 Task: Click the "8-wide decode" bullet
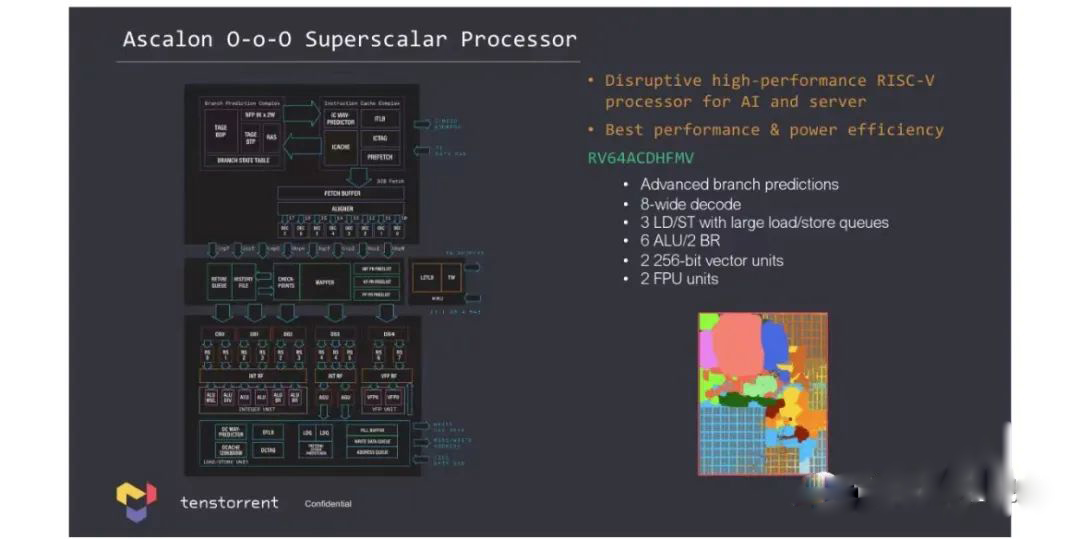(690, 204)
